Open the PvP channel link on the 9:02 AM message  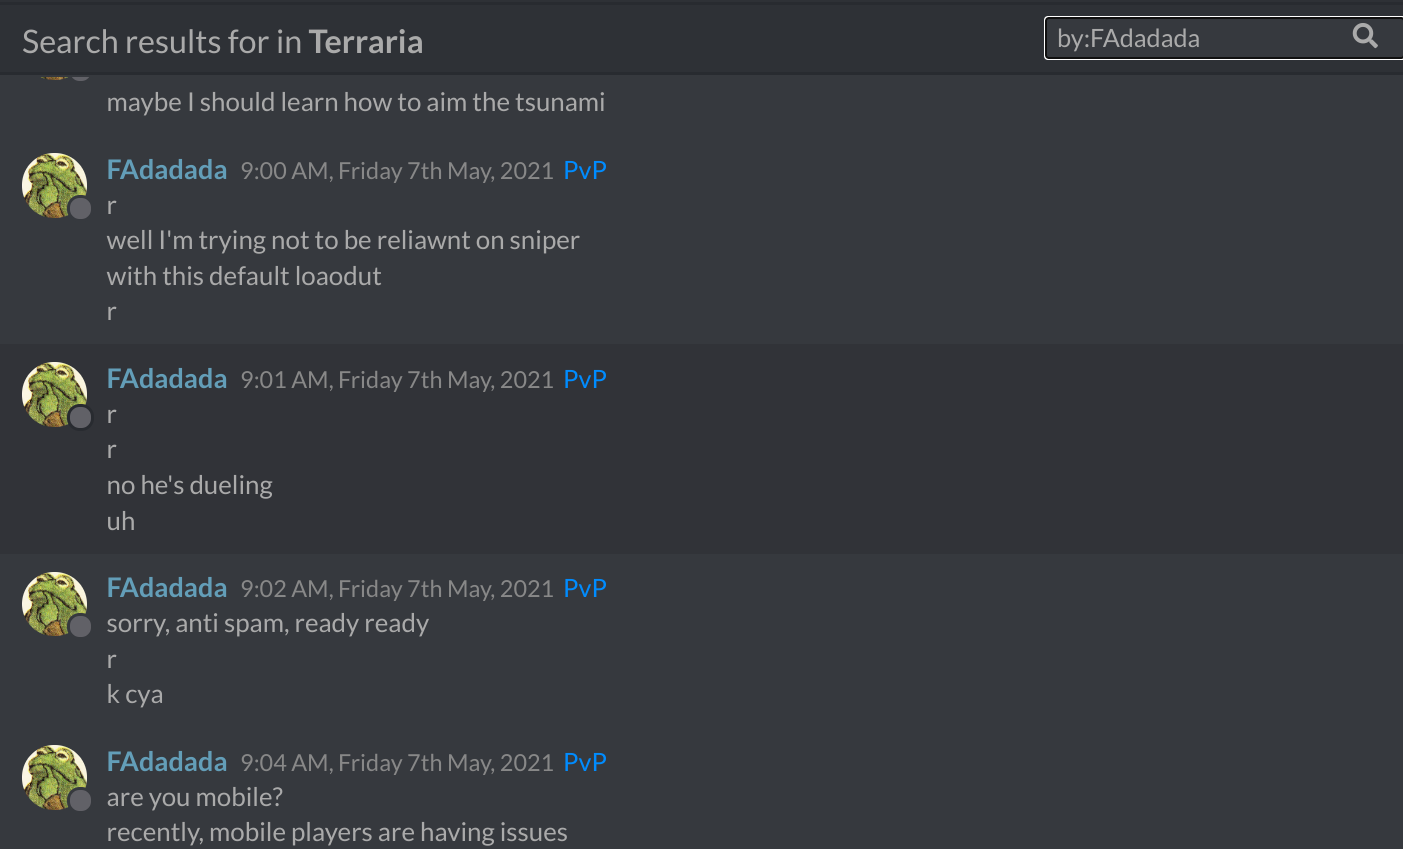pyautogui.click(x=585, y=588)
